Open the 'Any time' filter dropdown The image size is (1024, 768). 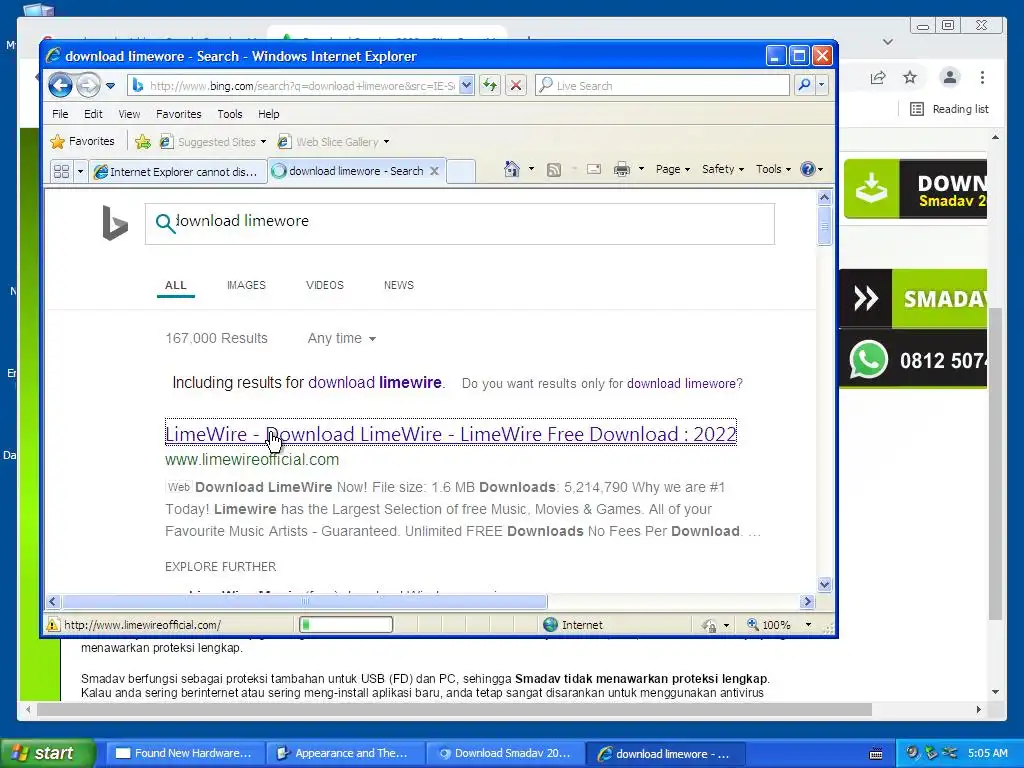pyautogui.click(x=342, y=338)
